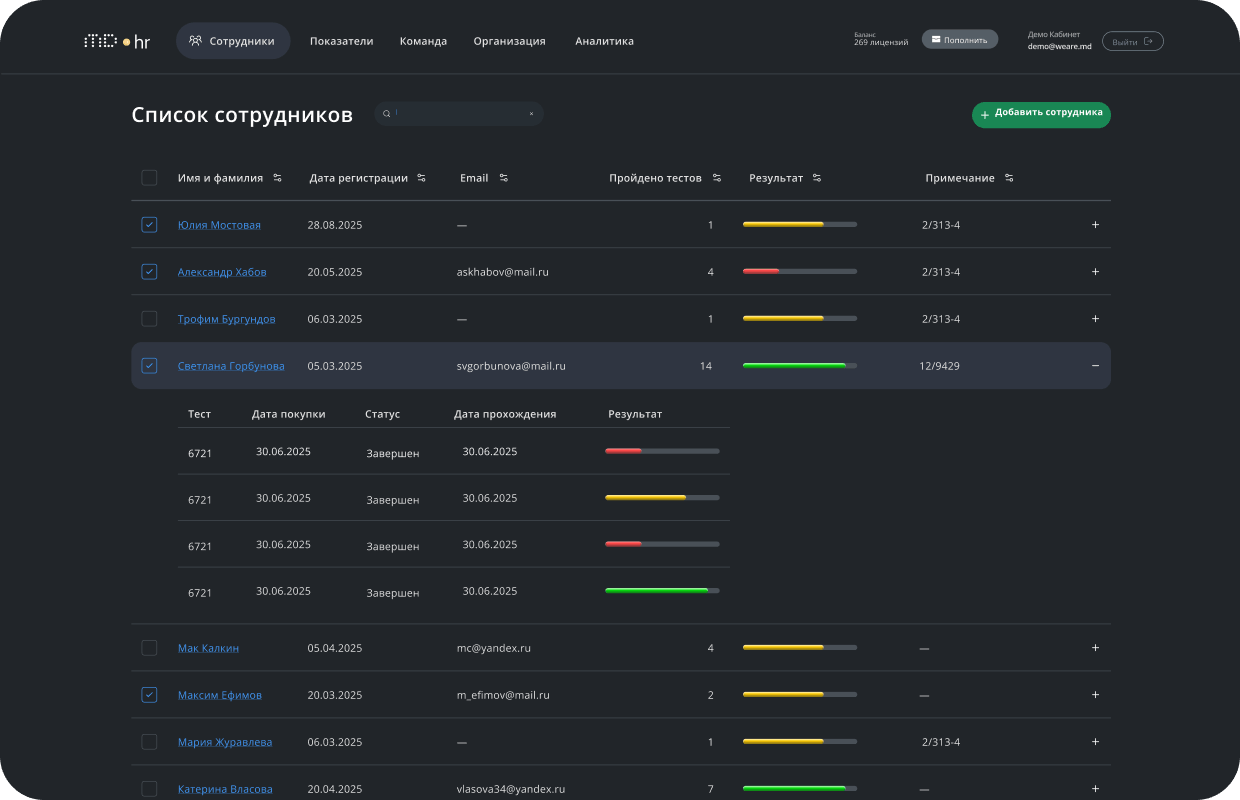Click the Результат column filter icon
The image size is (1240, 800).
tap(817, 178)
